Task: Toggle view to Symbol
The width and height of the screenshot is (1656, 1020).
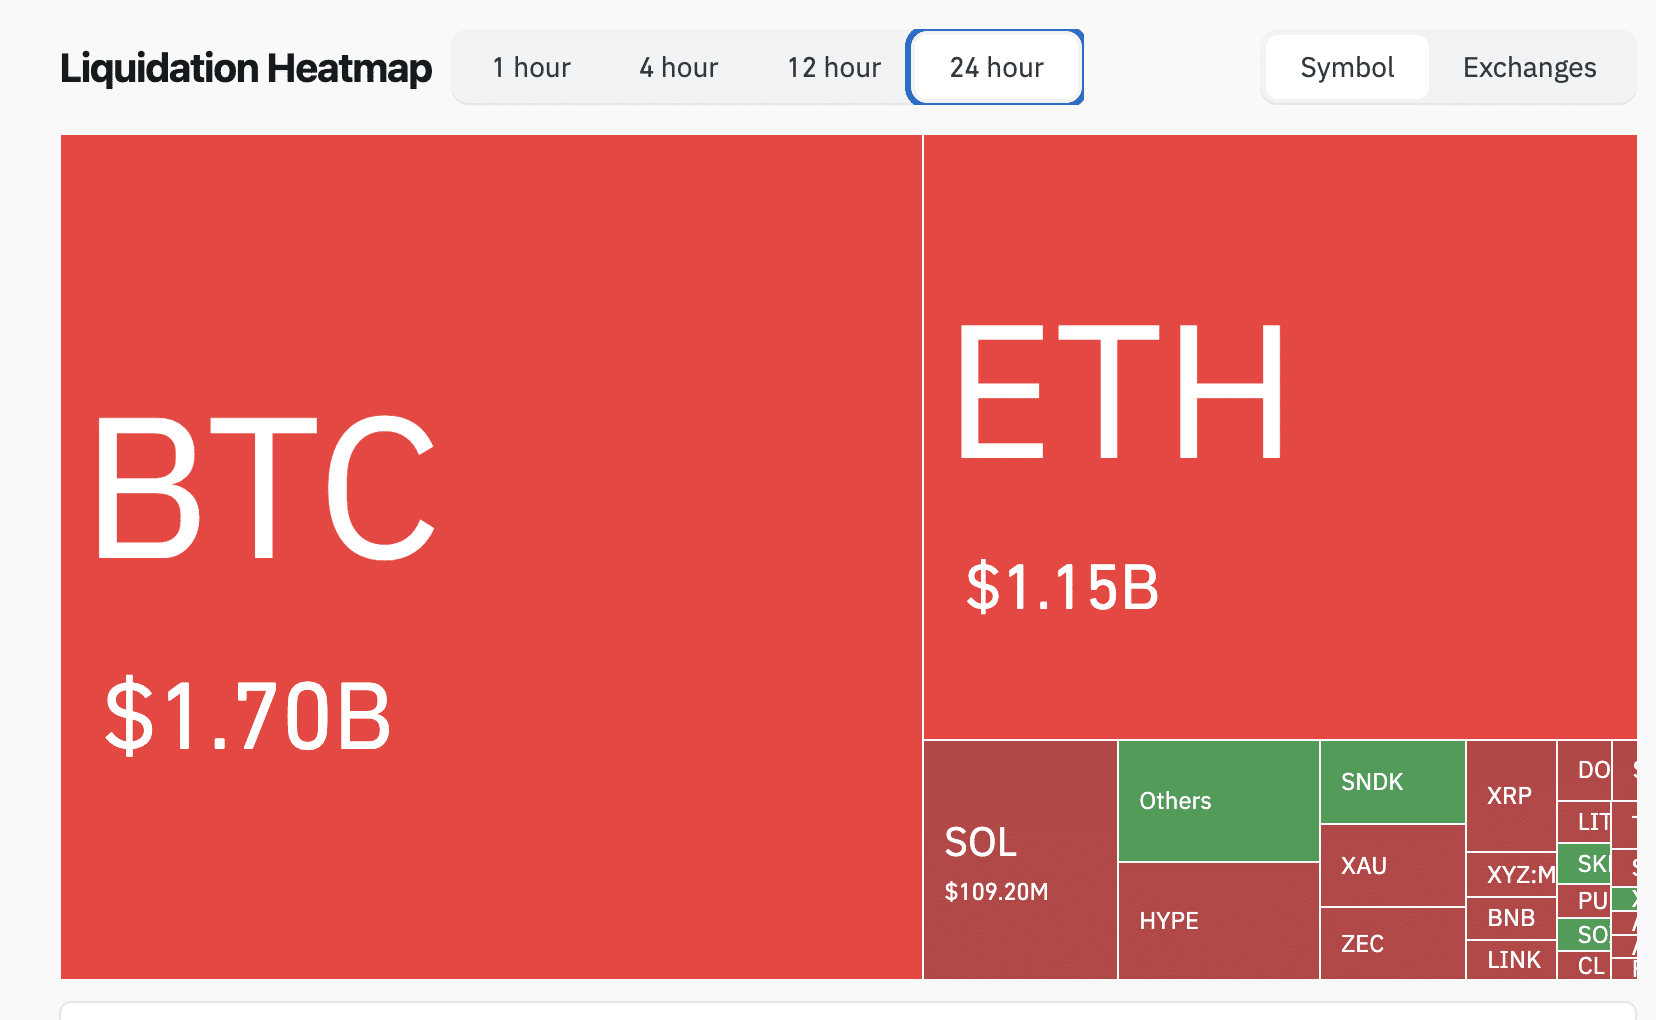Action: coord(1347,67)
